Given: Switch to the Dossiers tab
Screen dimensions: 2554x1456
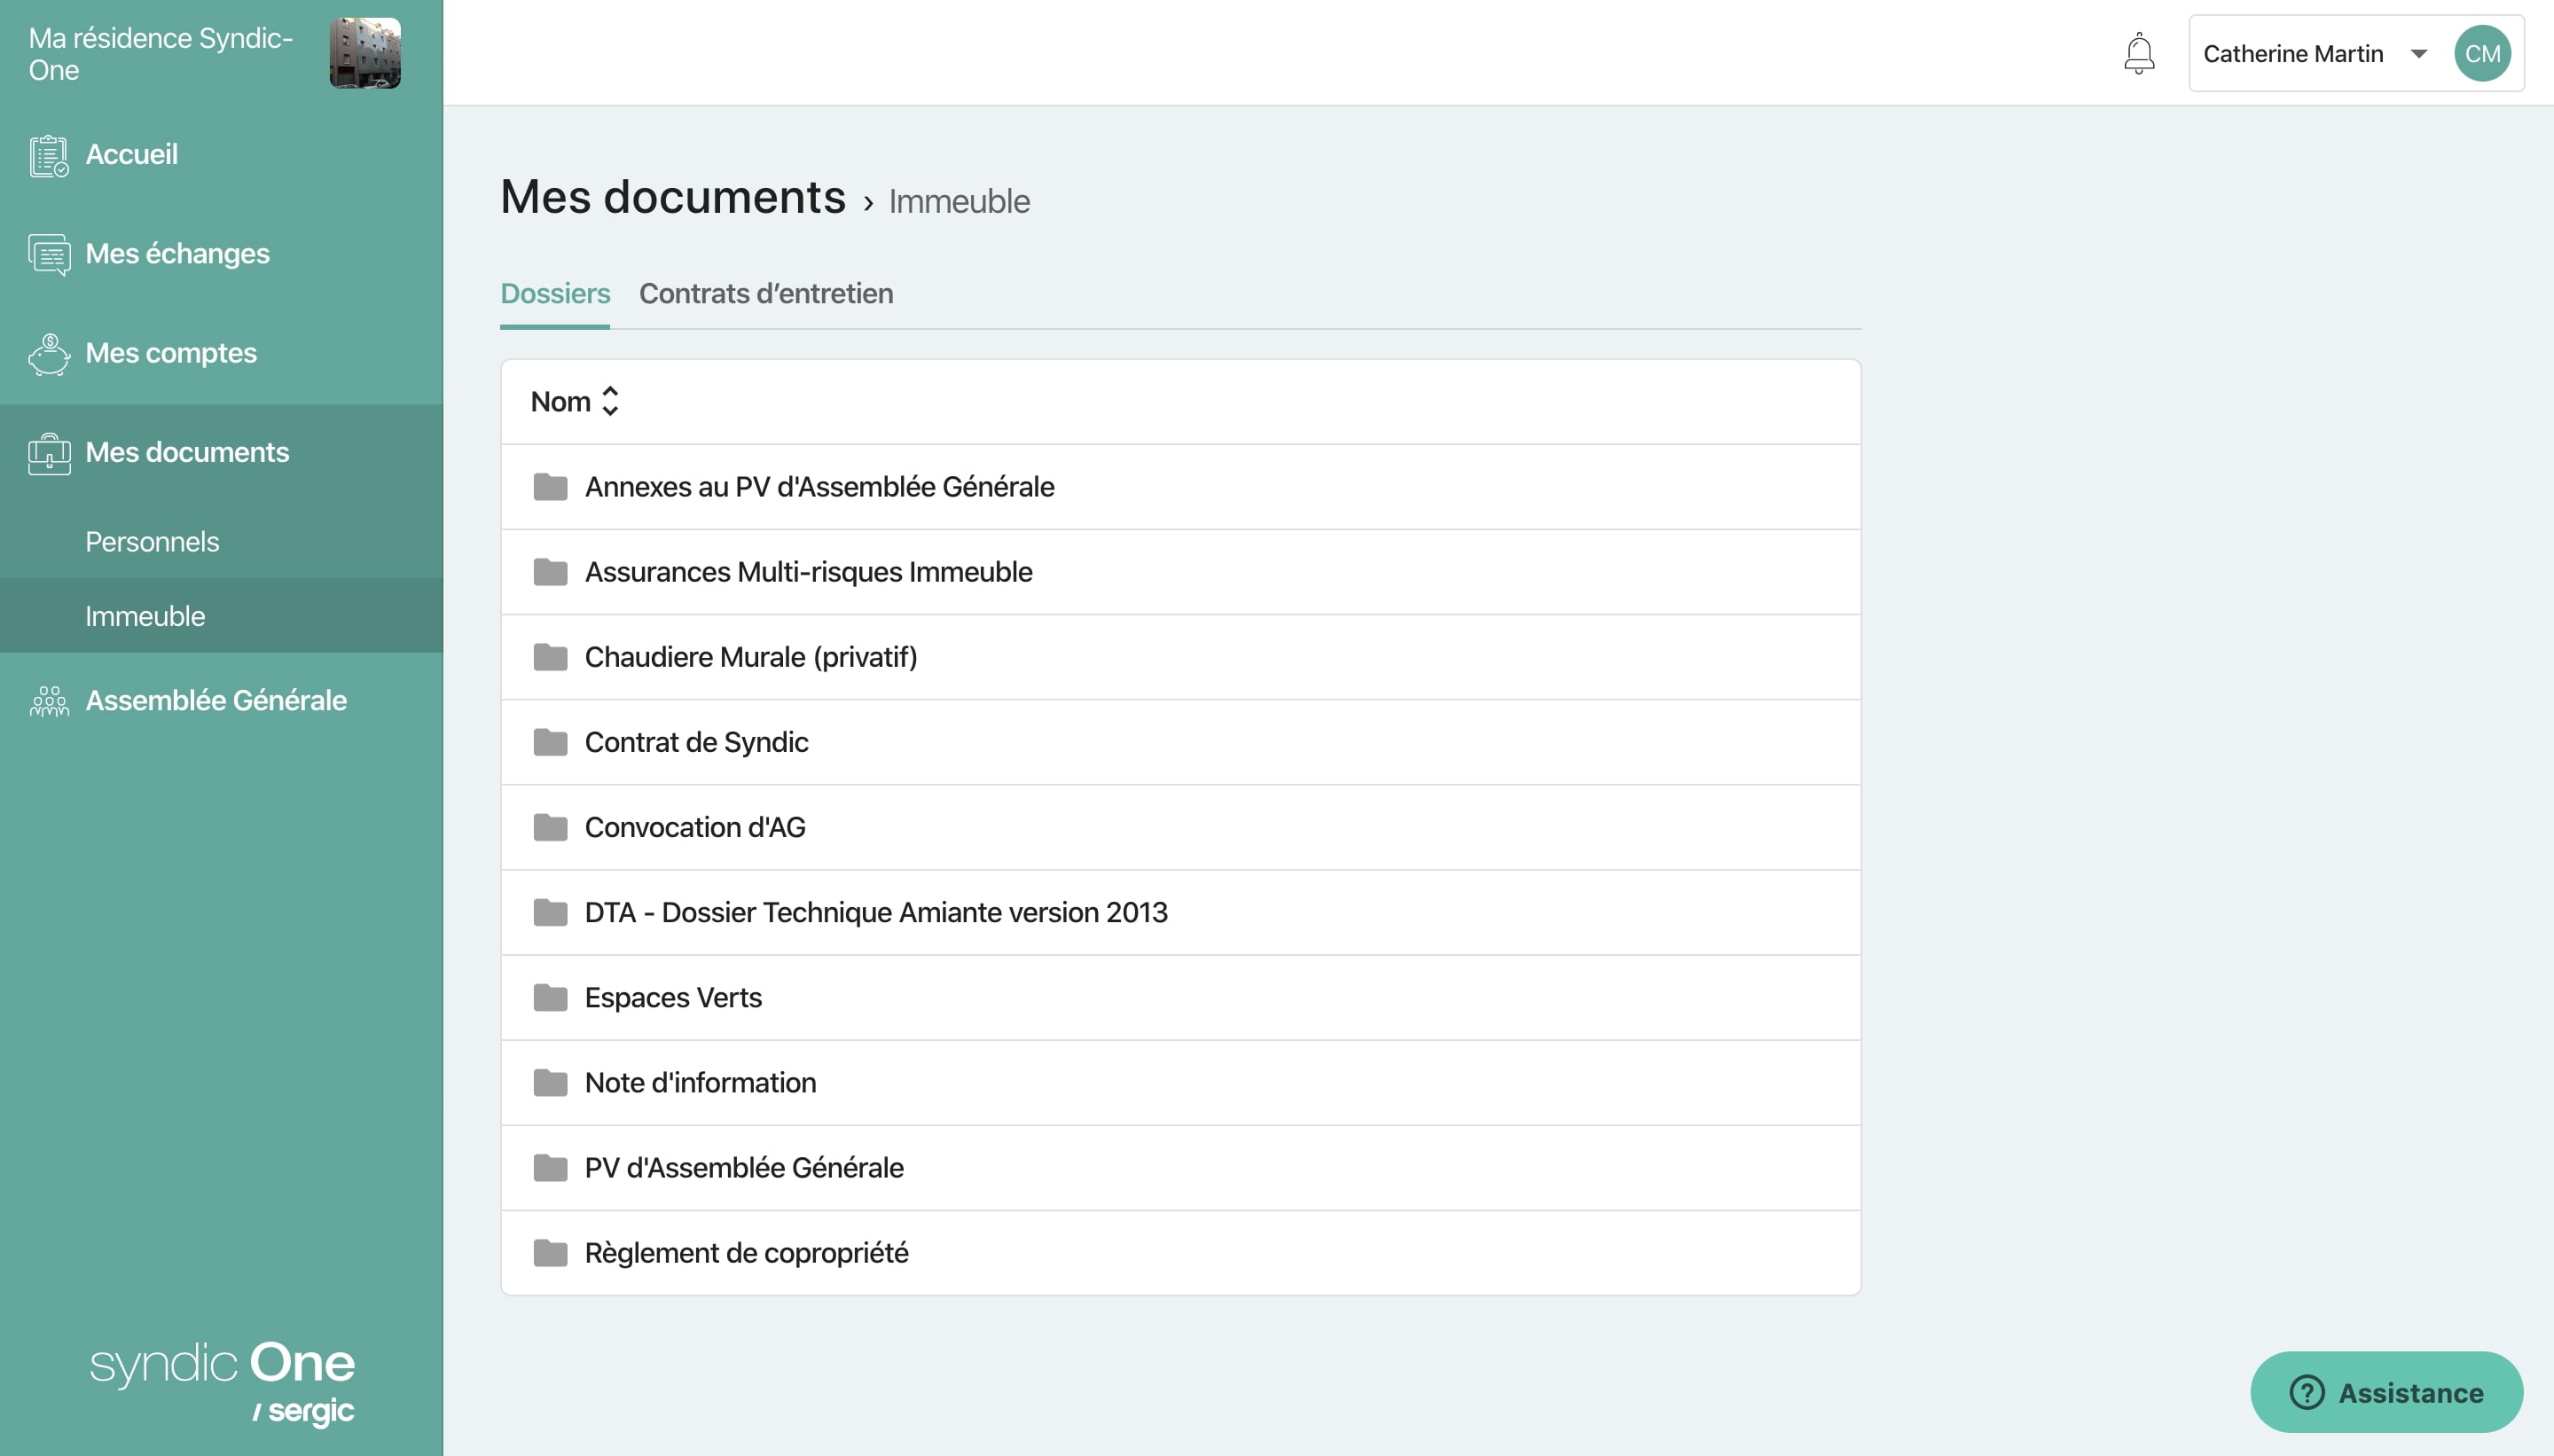Looking at the screenshot, I should pos(555,293).
